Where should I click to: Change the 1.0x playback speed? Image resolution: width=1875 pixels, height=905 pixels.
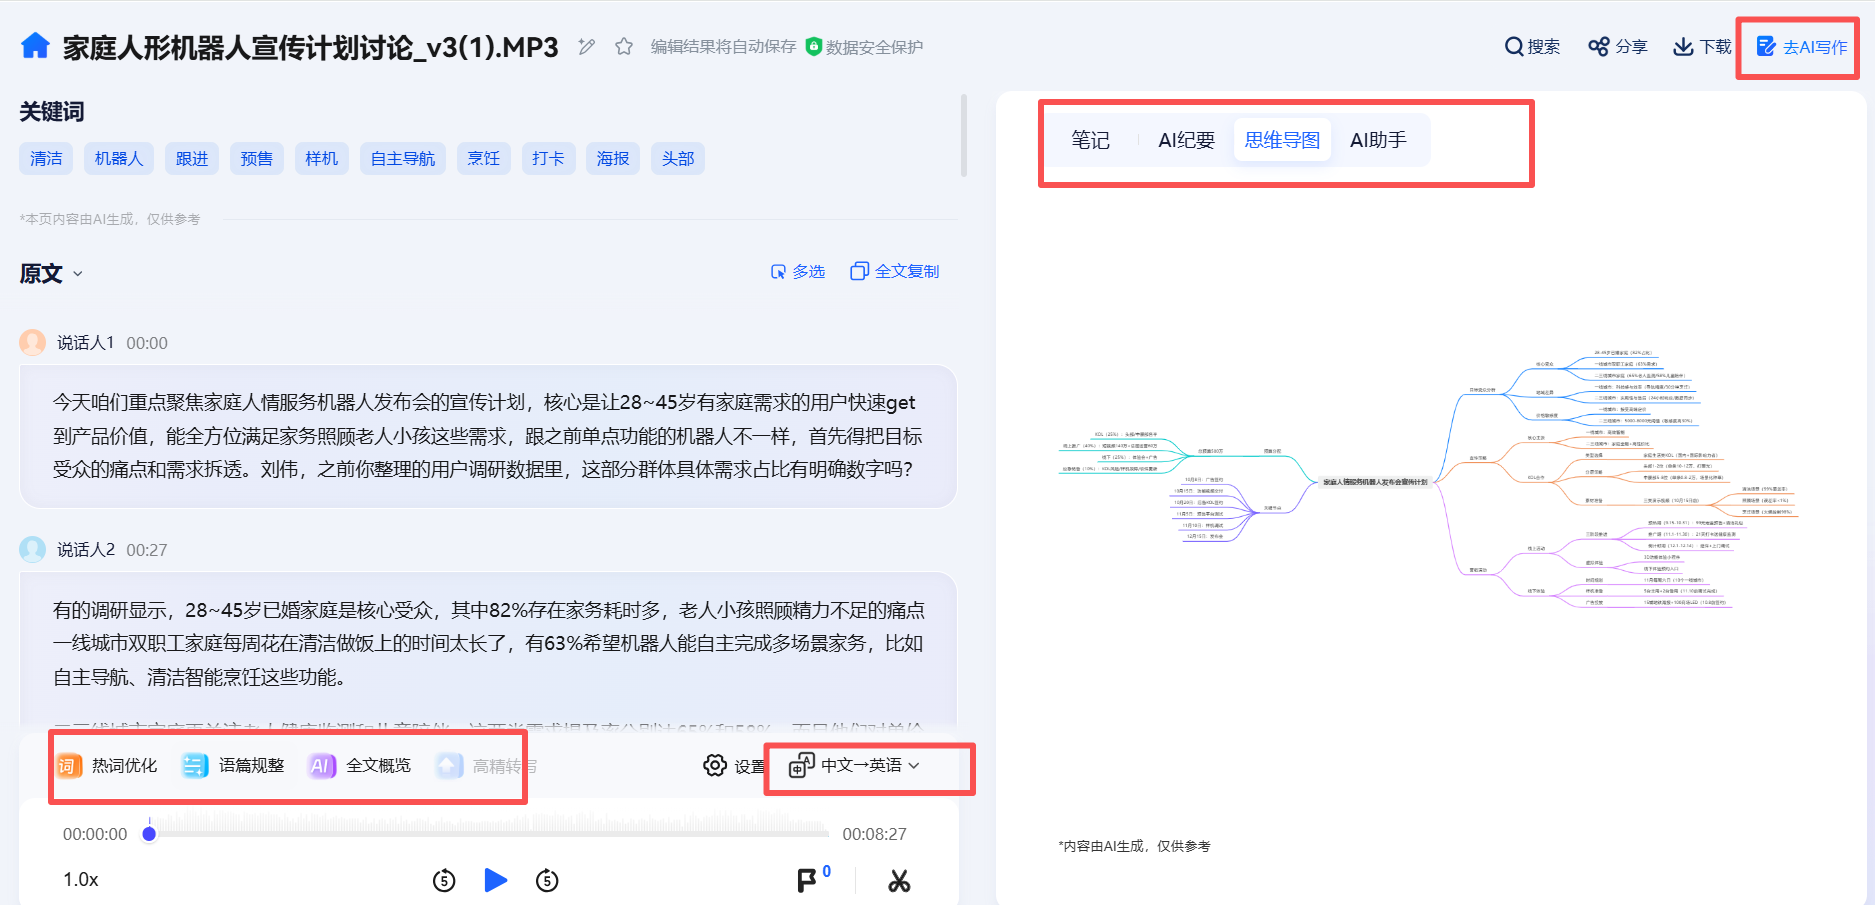point(81,880)
